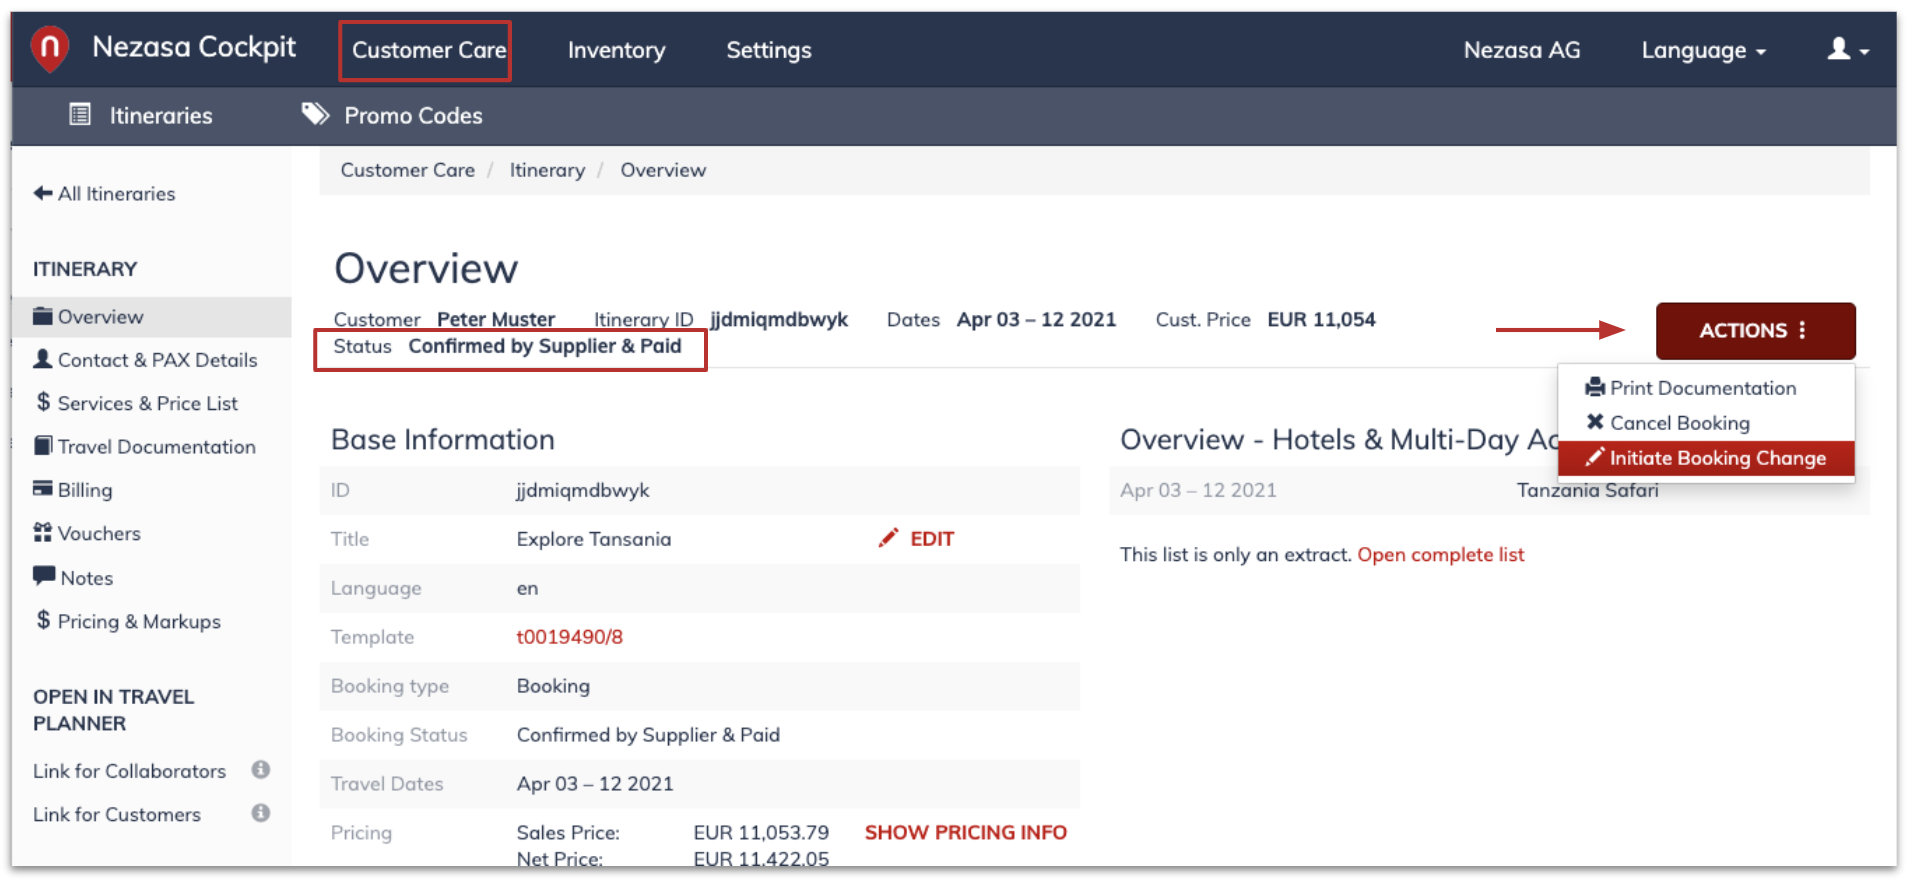Click the Overview folder icon in sidebar
1910x886 pixels.
coord(43,316)
